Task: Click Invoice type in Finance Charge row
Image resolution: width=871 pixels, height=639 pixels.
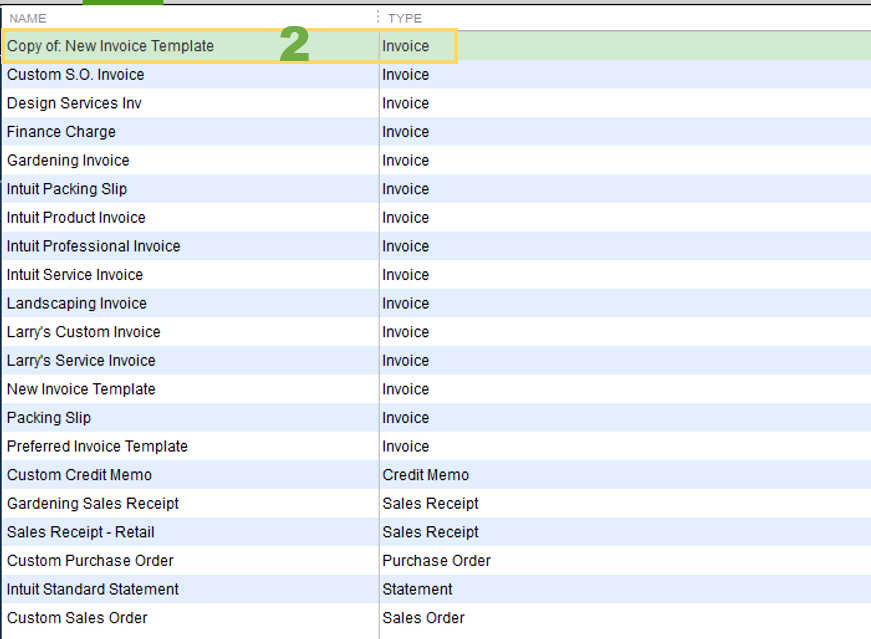Action: (406, 132)
